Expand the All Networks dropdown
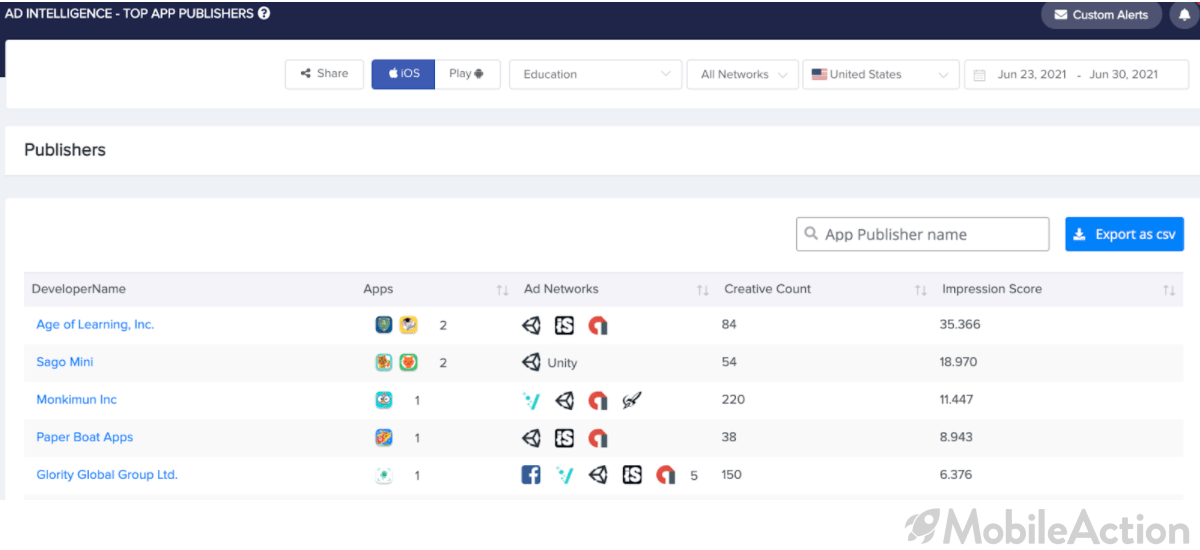 [742, 74]
